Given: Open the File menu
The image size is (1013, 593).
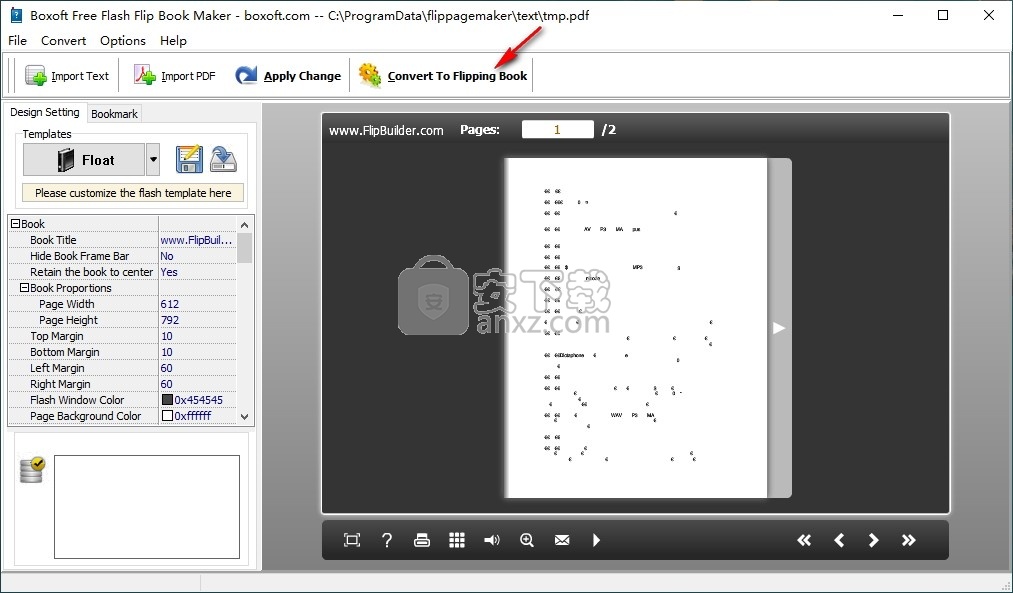Looking at the screenshot, I should [17, 41].
